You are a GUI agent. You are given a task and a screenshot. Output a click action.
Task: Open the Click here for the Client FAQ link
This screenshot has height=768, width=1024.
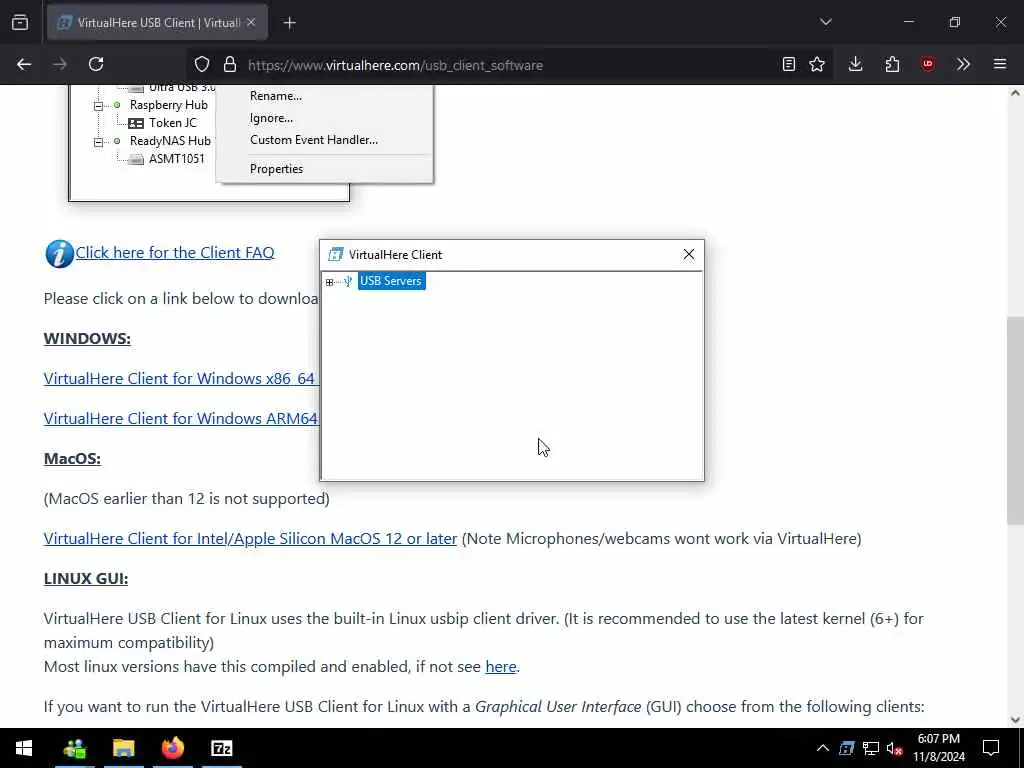[175, 253]
